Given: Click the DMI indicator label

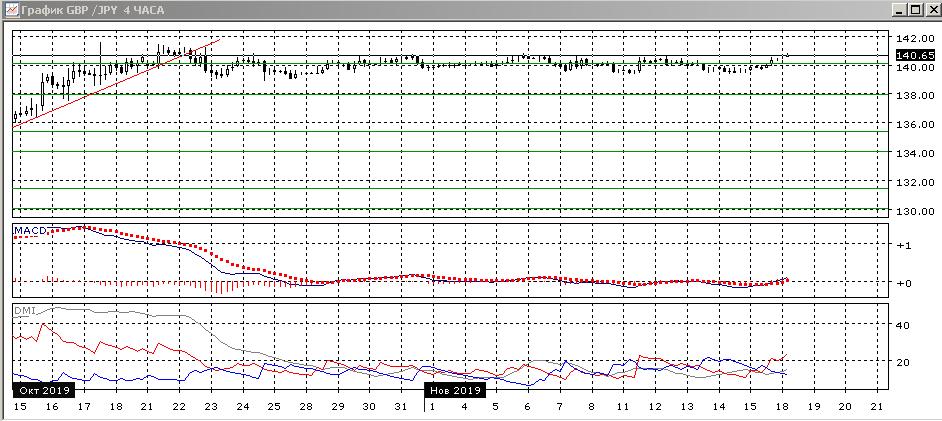Looking at the screenshot, I should tap(23, 311).
